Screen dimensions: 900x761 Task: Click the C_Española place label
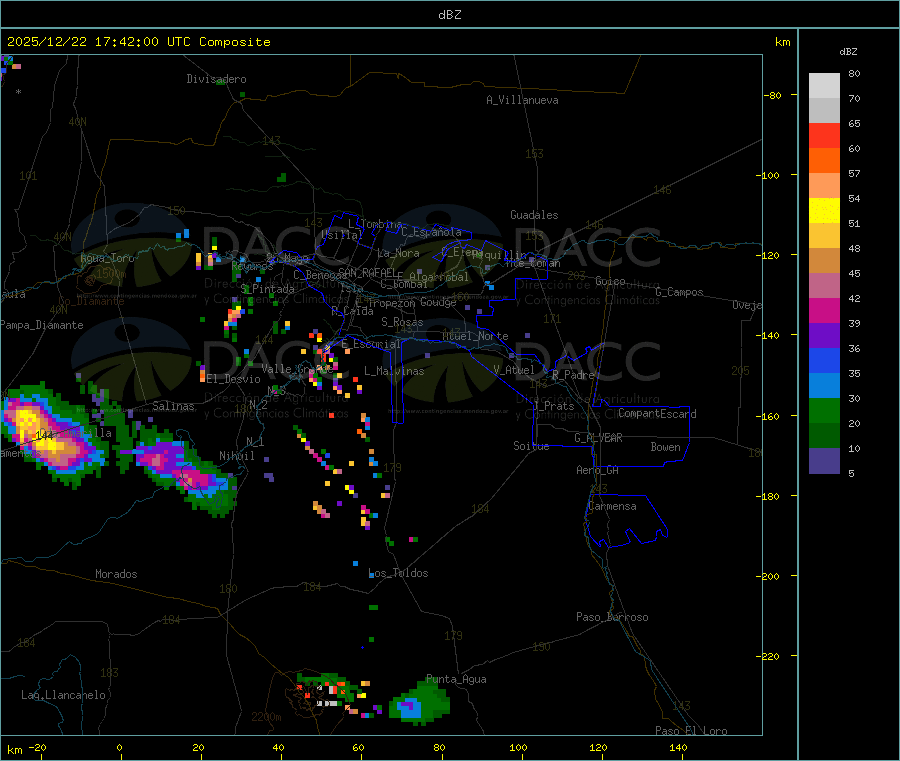tap(432, 232)
